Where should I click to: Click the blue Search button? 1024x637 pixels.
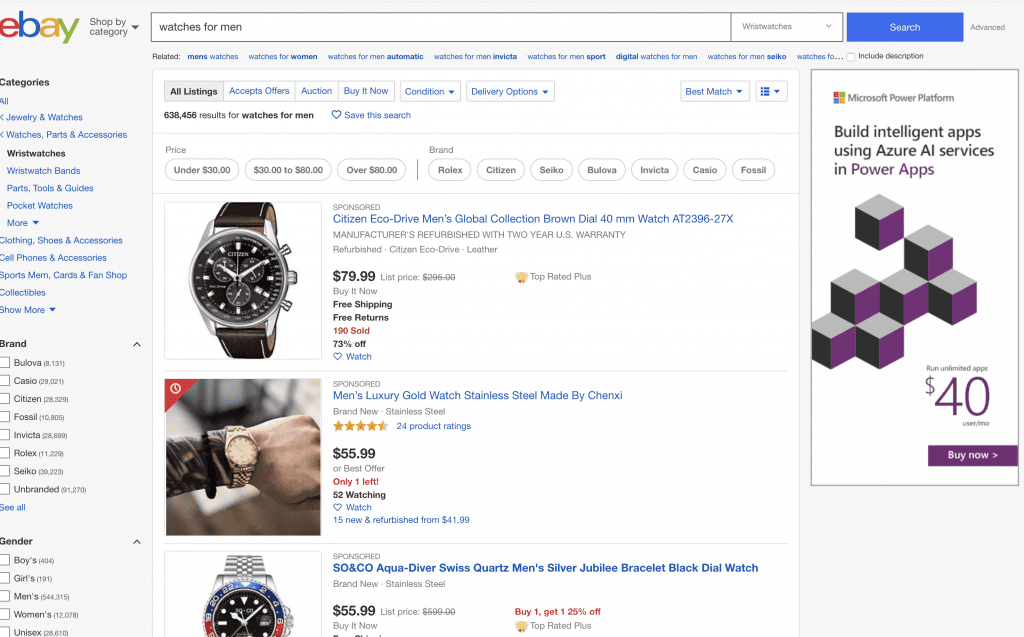(x=904, y=27)
